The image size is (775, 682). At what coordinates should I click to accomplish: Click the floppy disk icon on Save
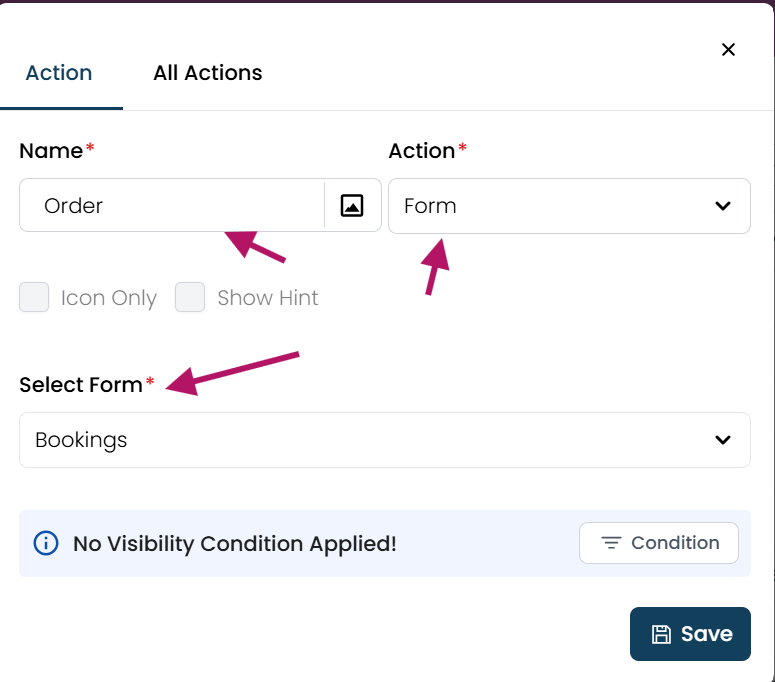661,634
